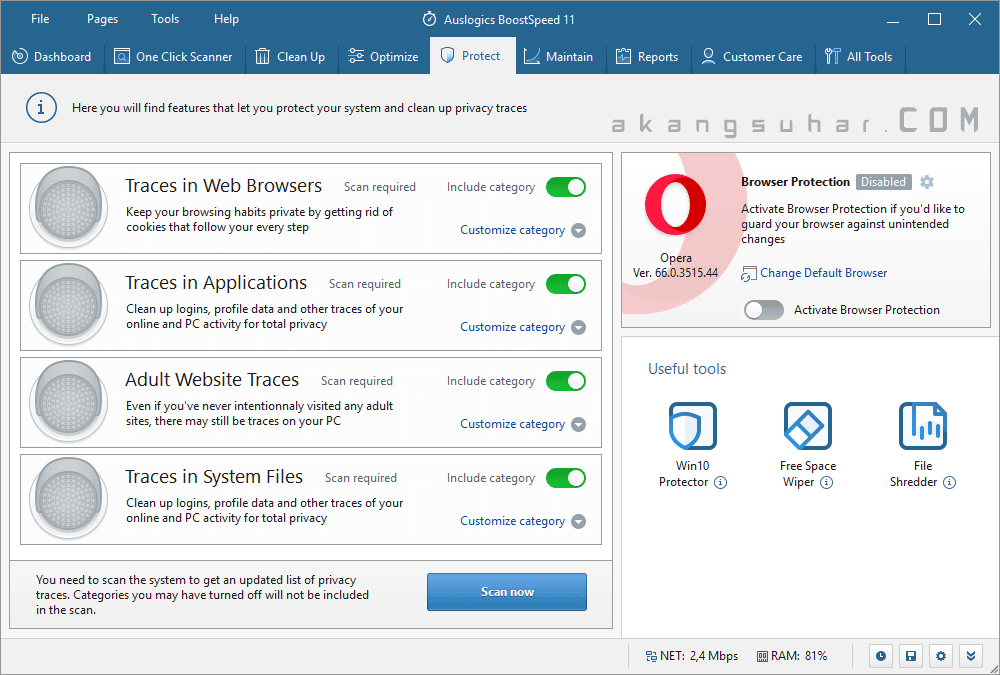Click the info icon beside Win10 Protector
This screenshot has width=1000, height=675.
(x=720, y=482)
